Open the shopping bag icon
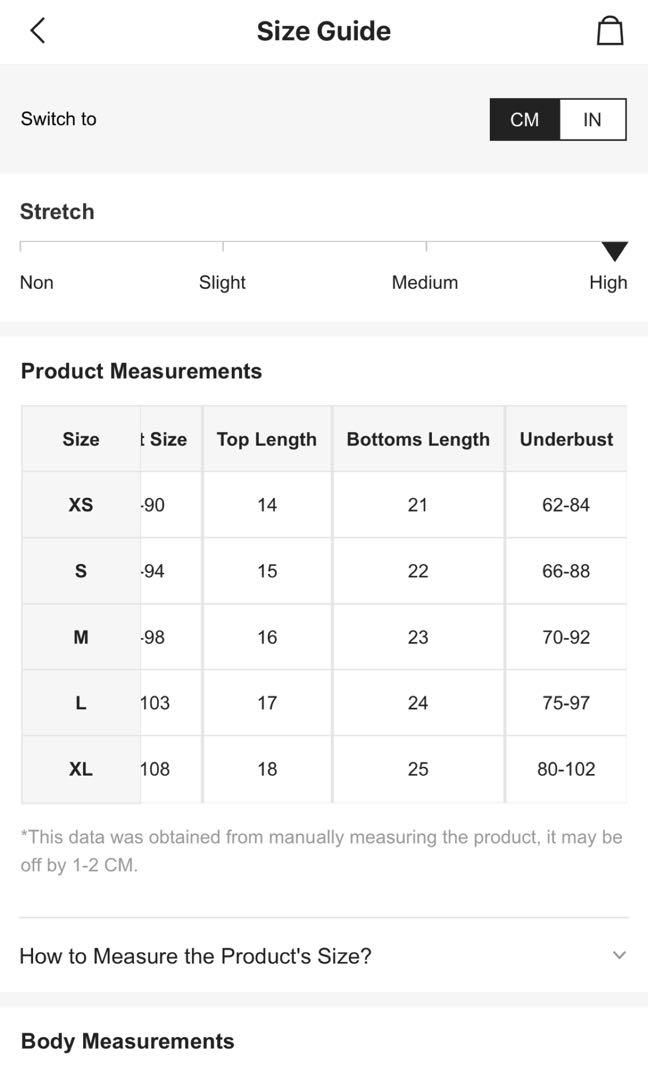Viewport: 648px width, 1080px height. click(610, 31)
